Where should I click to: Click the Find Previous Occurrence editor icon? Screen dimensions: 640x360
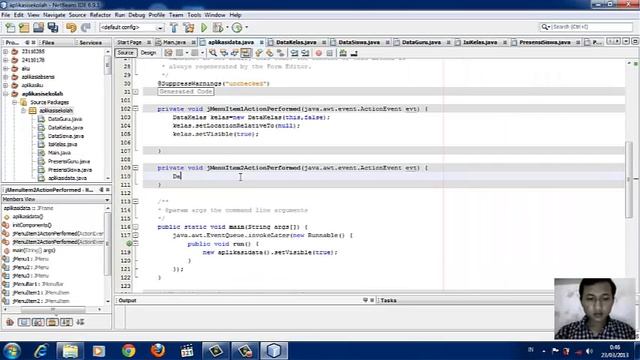(224, 53)
